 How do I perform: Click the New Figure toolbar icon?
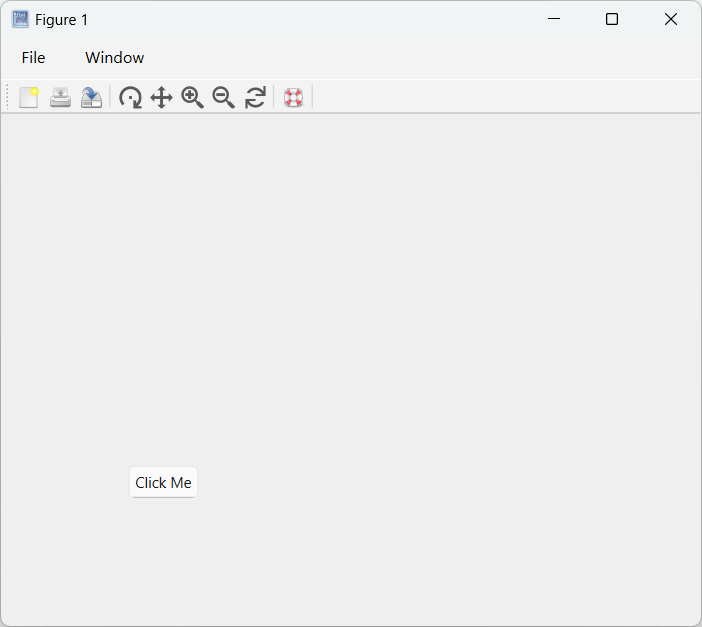point(29,97)
